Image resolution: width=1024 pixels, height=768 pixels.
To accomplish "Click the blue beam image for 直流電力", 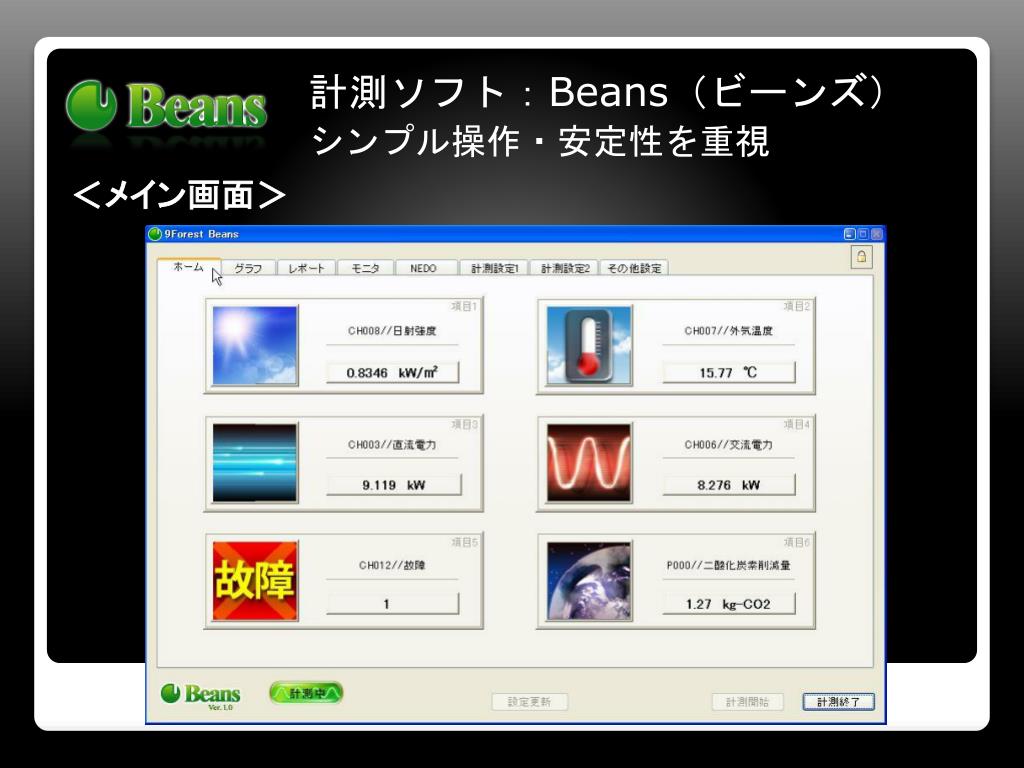I will [255, 462].
